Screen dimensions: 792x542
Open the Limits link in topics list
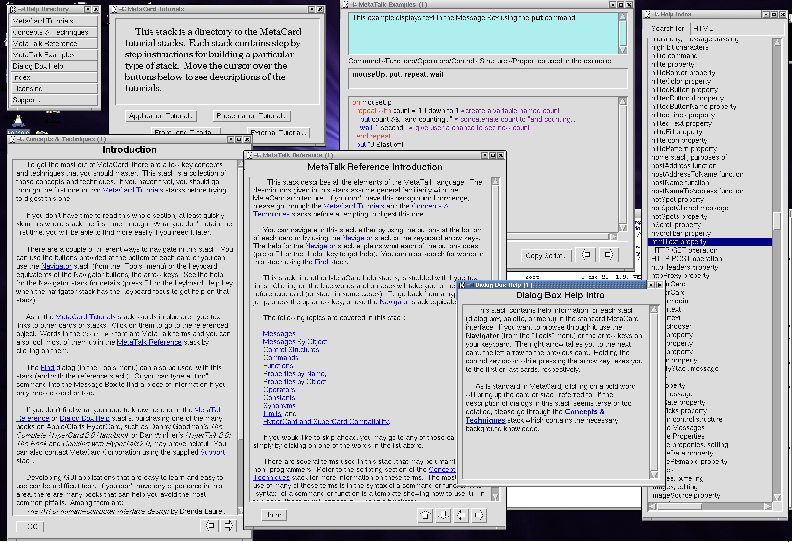tap(272, 414)
